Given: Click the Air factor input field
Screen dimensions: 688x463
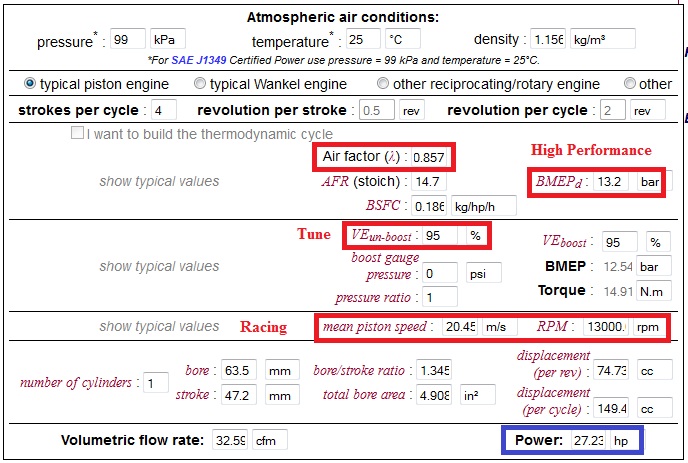Looking at the screenshot, I should pyautogui.click(x=430, y=157).
